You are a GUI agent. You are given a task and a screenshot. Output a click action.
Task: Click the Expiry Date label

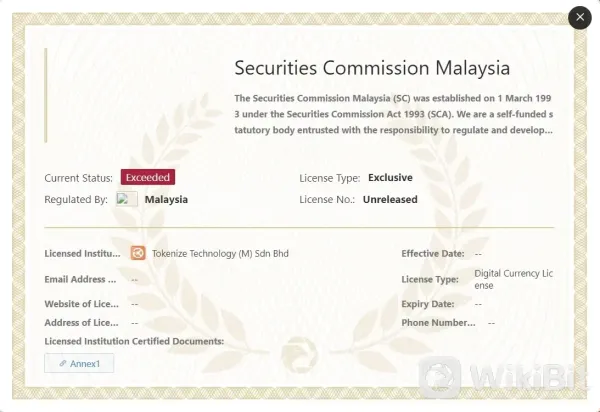428,303
